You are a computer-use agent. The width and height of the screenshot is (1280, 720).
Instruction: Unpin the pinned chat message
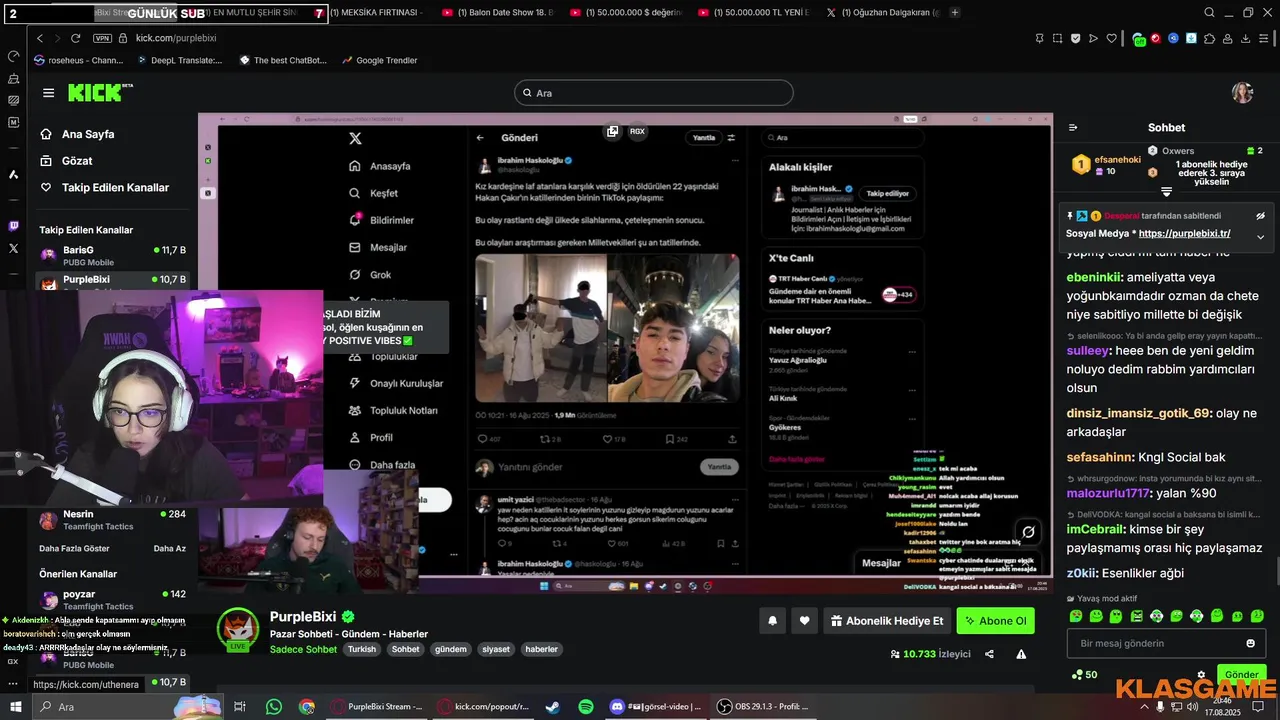tap(1260, 215)
